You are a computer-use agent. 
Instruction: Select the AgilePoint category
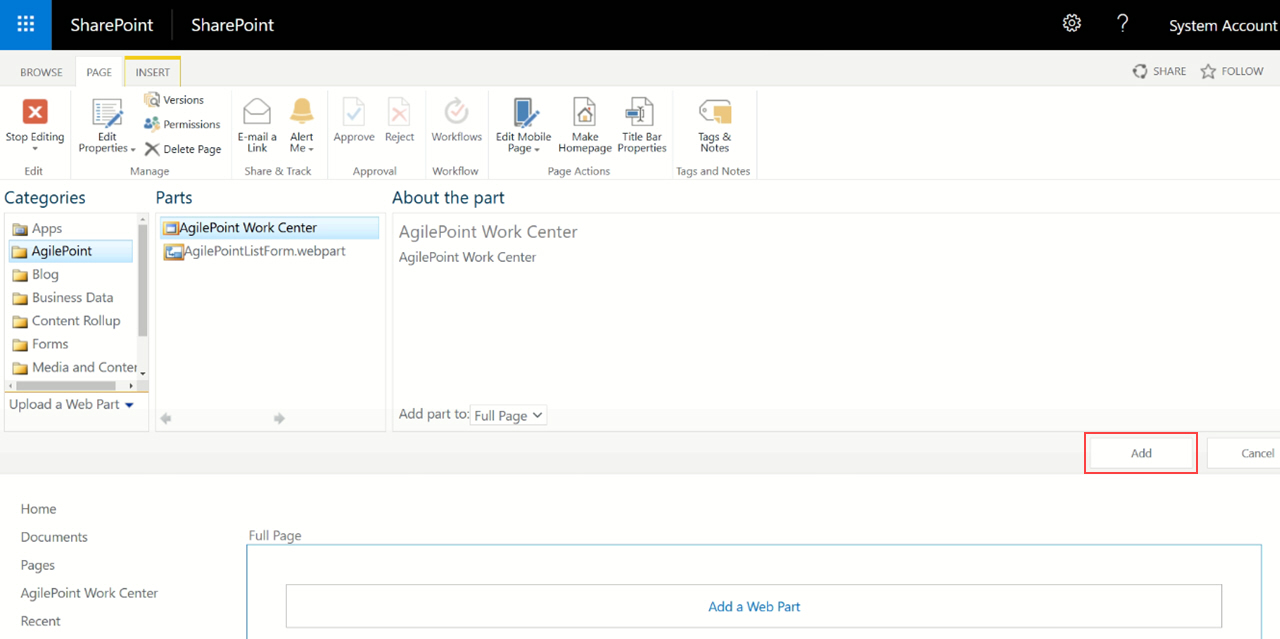click(x=70, y=251)
